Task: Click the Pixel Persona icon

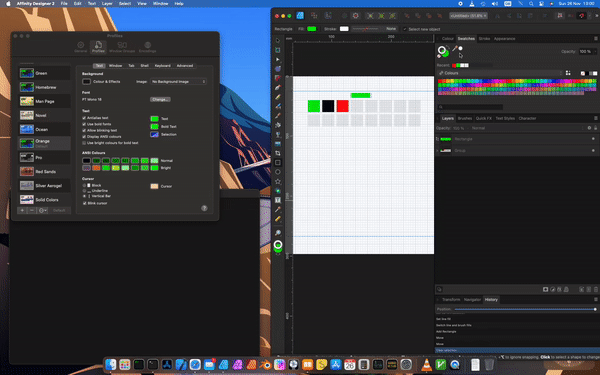Action: tap(314, 16)
